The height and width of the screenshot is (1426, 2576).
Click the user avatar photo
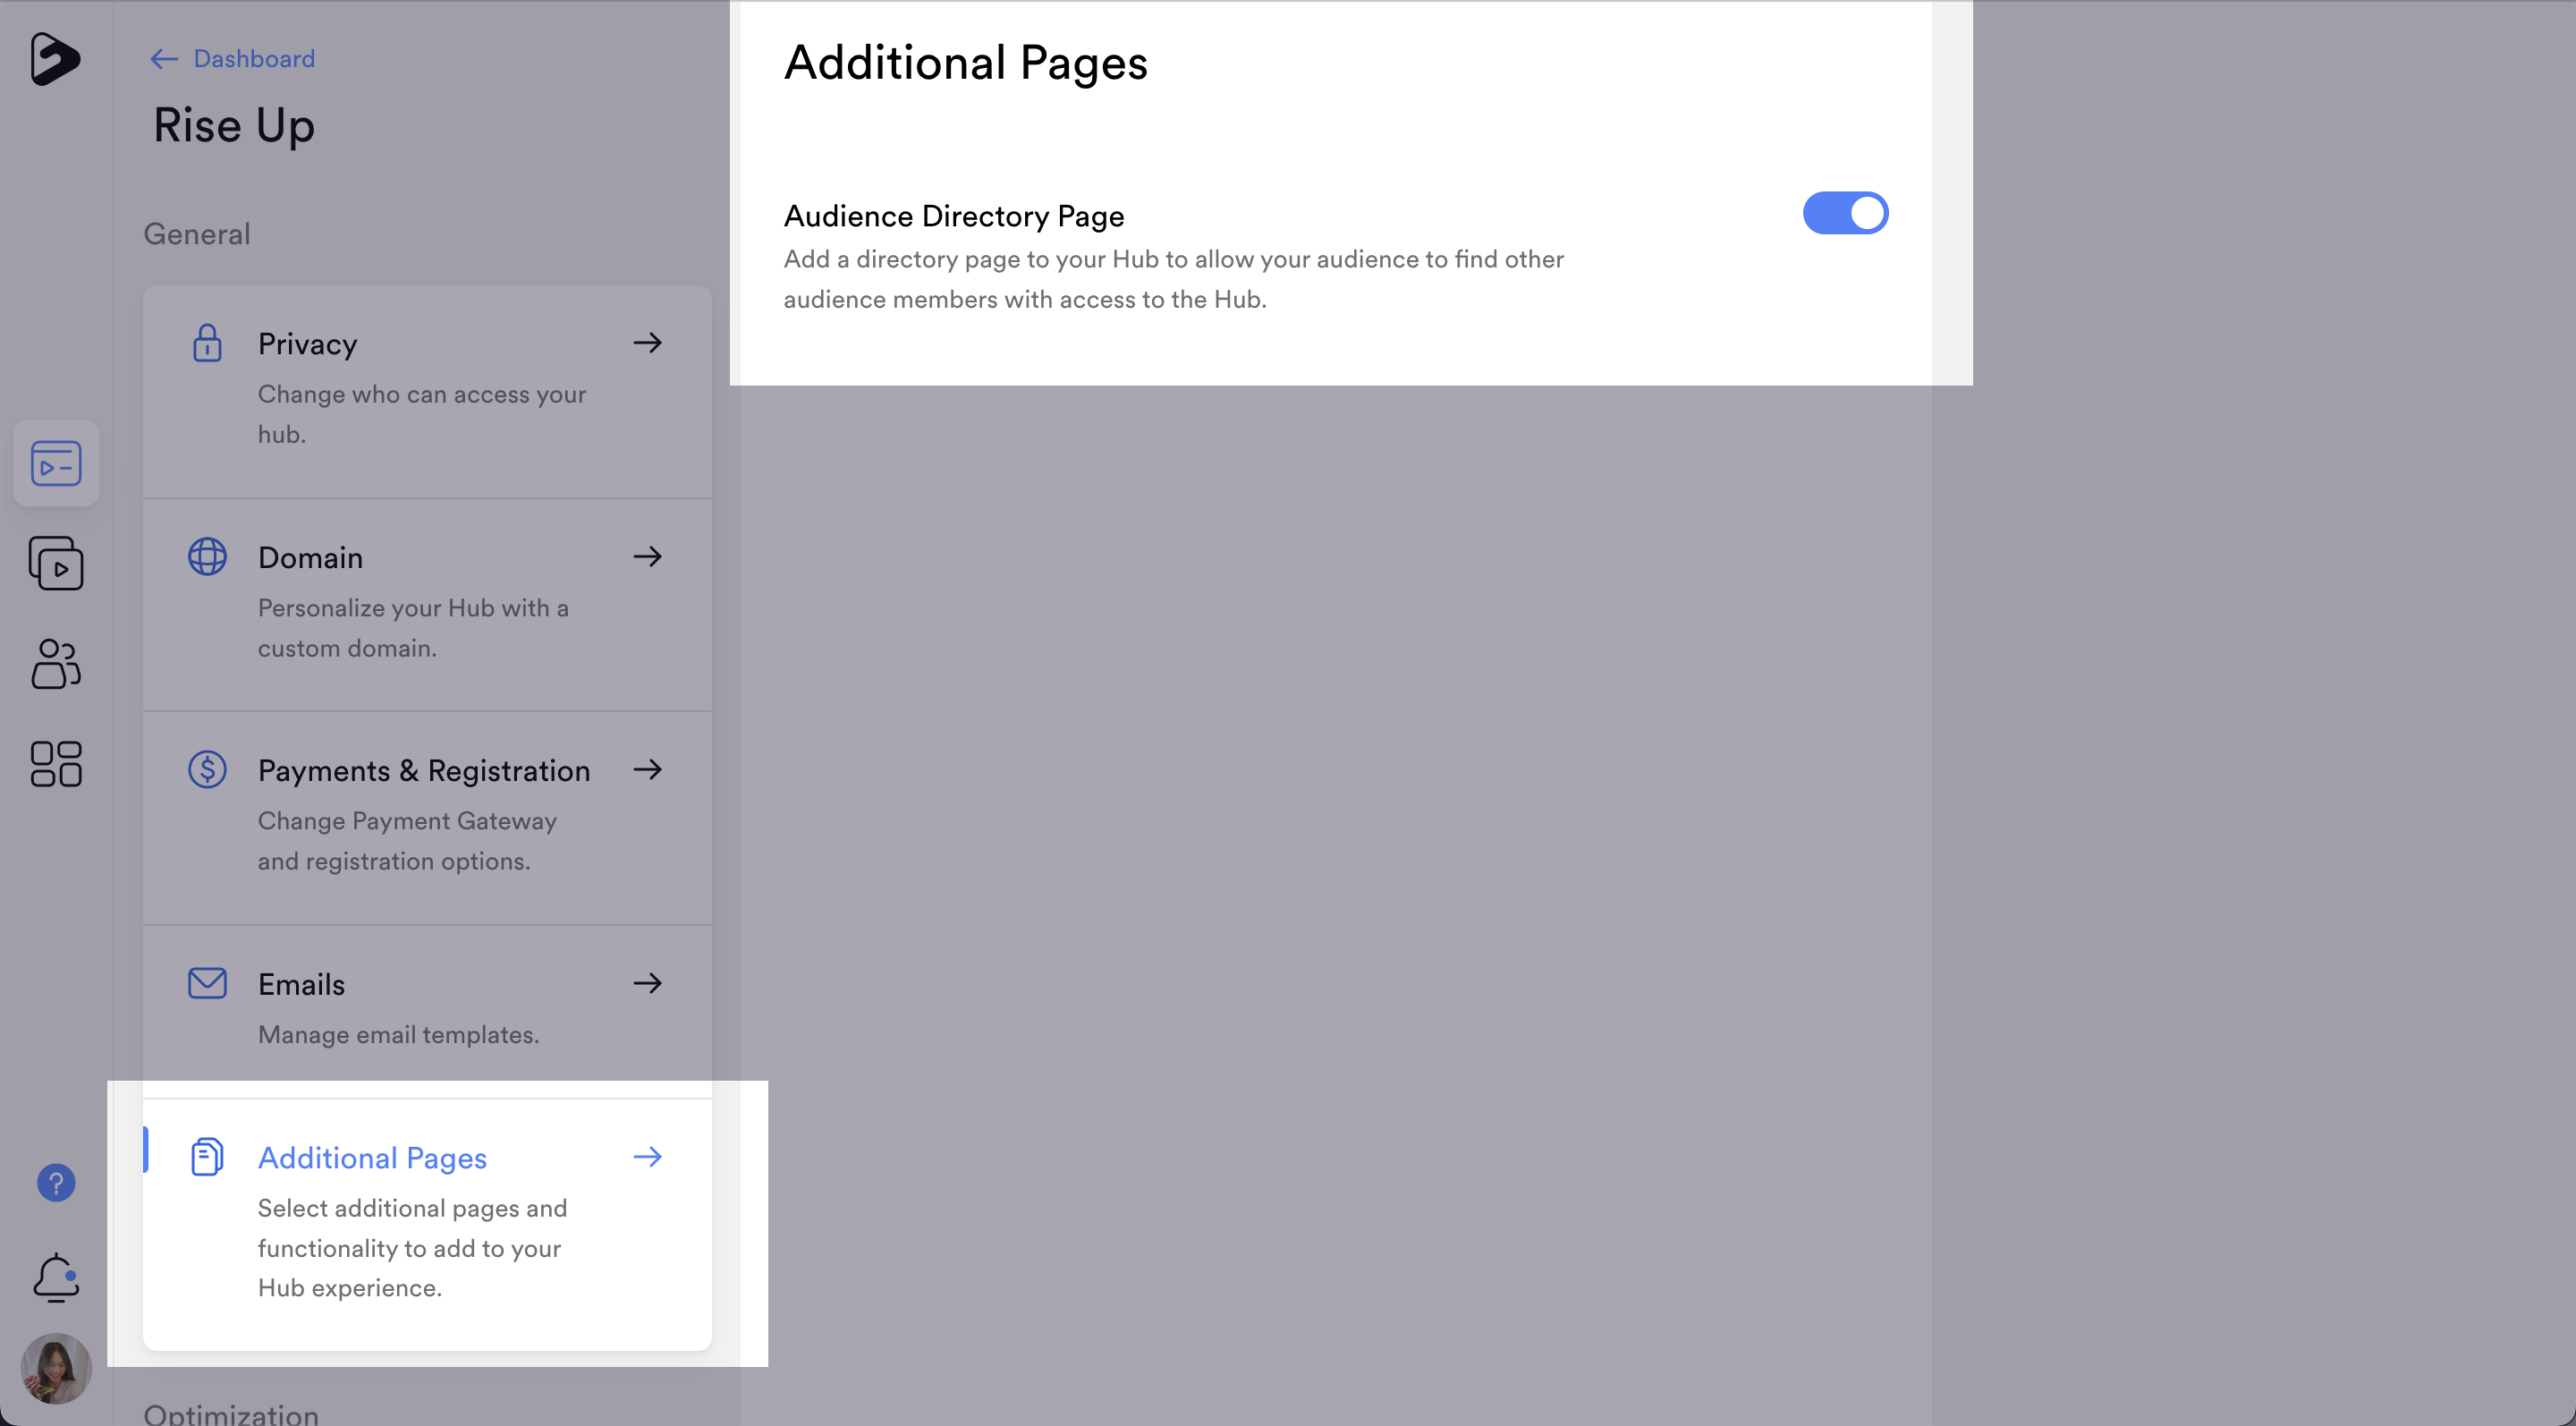[56, 1368]
